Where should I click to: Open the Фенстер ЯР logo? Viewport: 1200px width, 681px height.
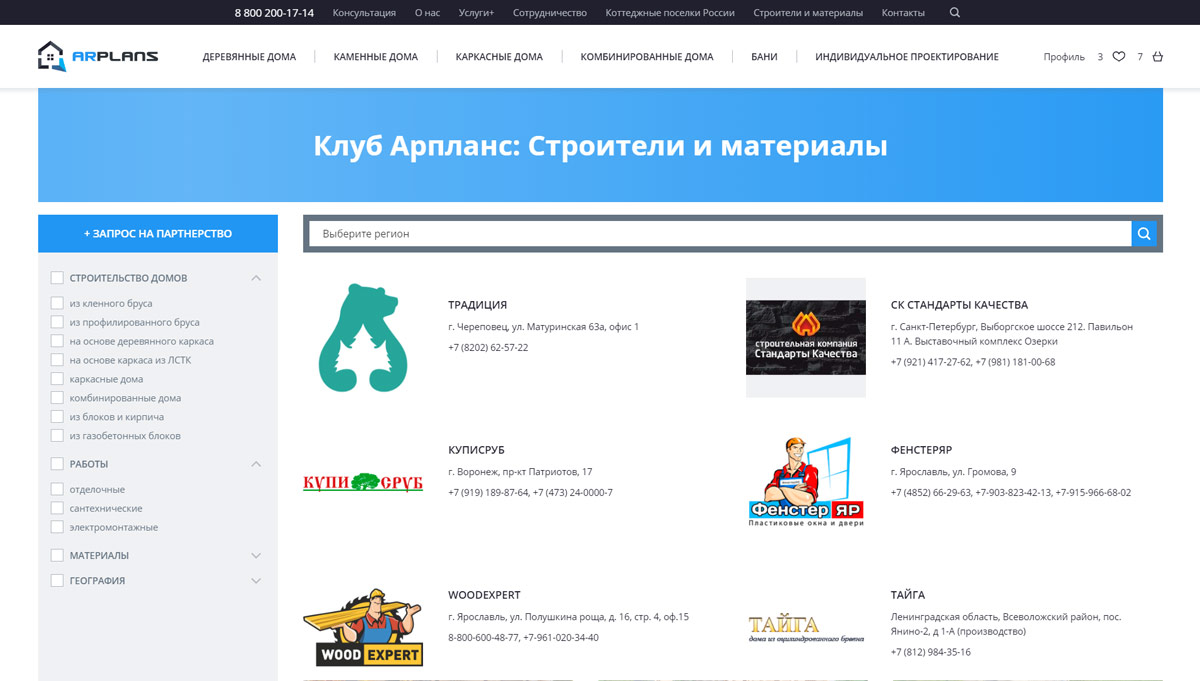[806, 483]
